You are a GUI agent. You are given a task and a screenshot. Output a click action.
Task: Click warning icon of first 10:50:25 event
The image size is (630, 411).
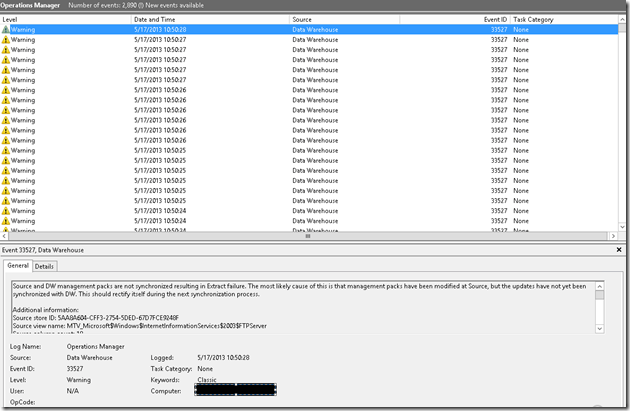click(6, 150)
